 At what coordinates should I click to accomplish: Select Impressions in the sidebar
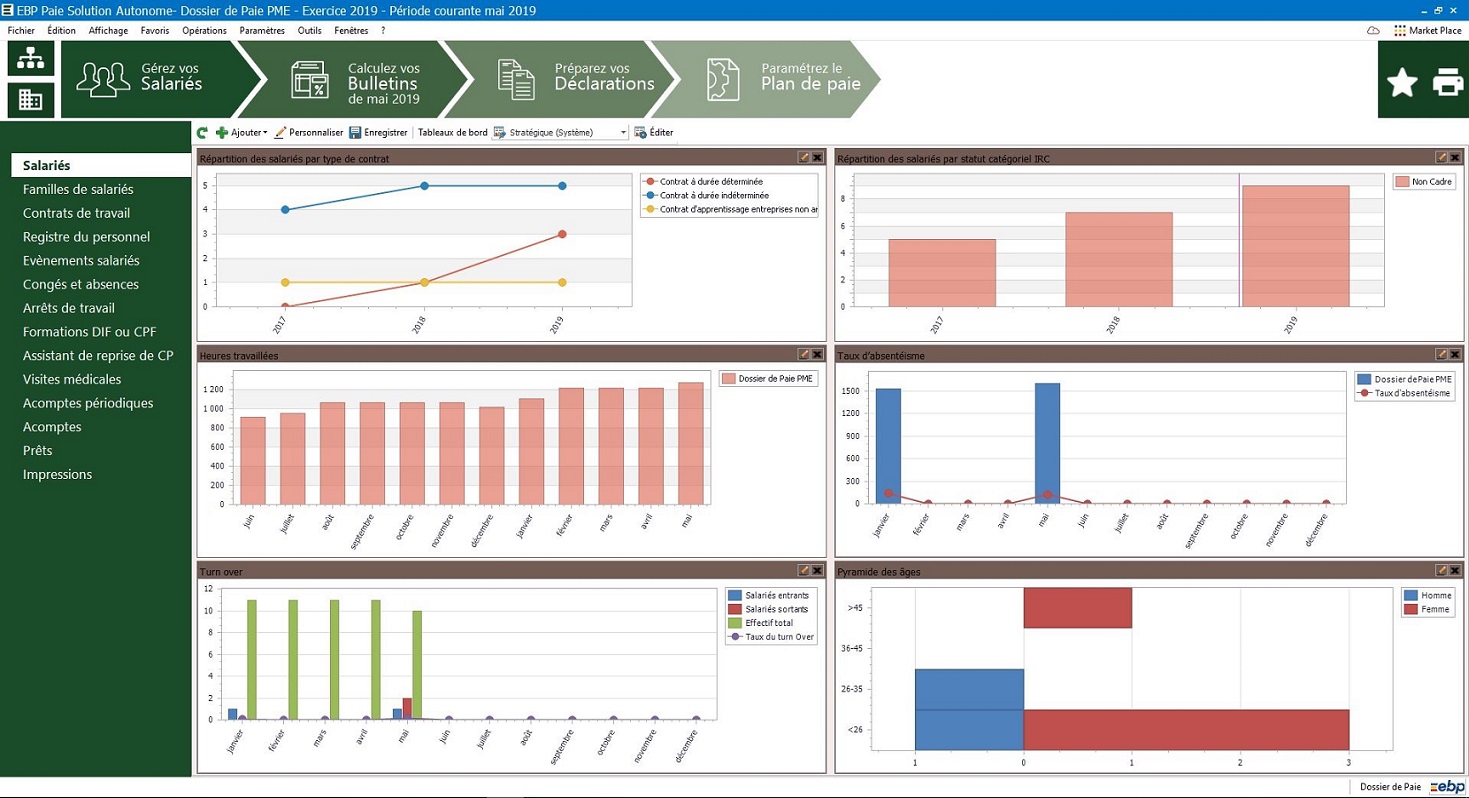click(x=57, y=474)
